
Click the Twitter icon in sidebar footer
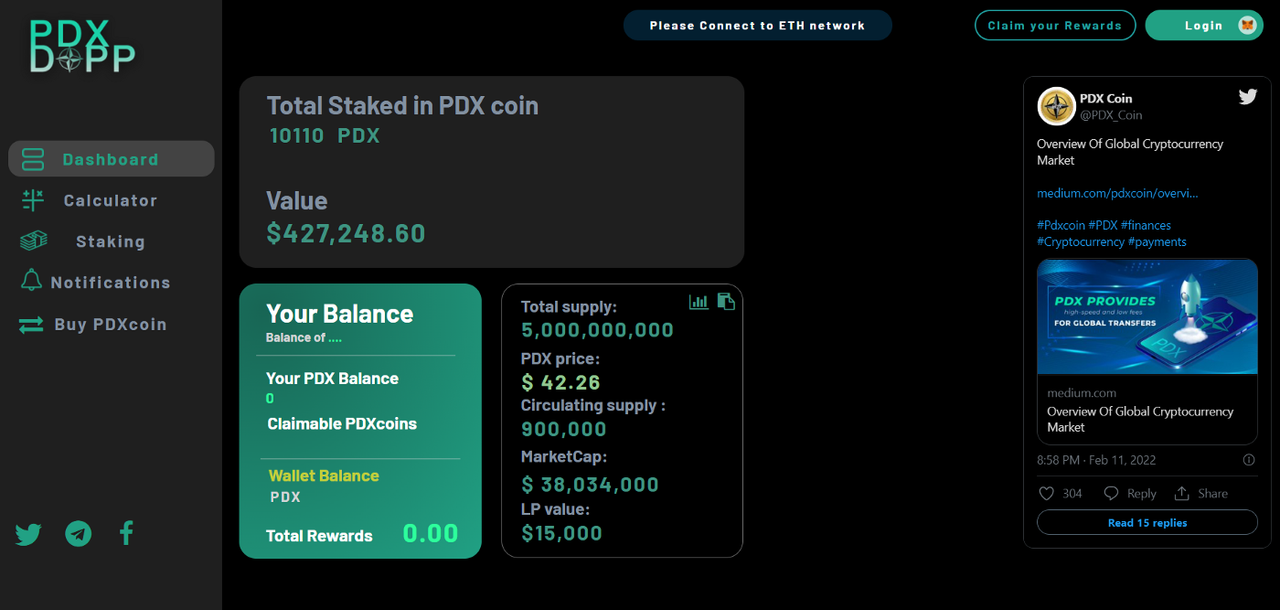[x=28, y=534]
